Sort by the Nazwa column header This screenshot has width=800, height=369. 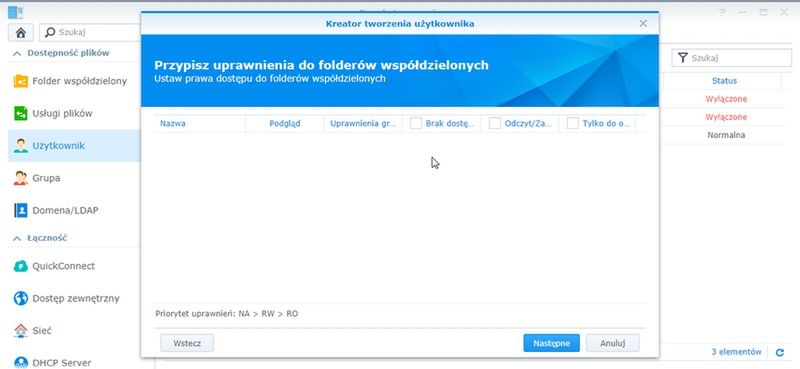[x=199, y=124]
